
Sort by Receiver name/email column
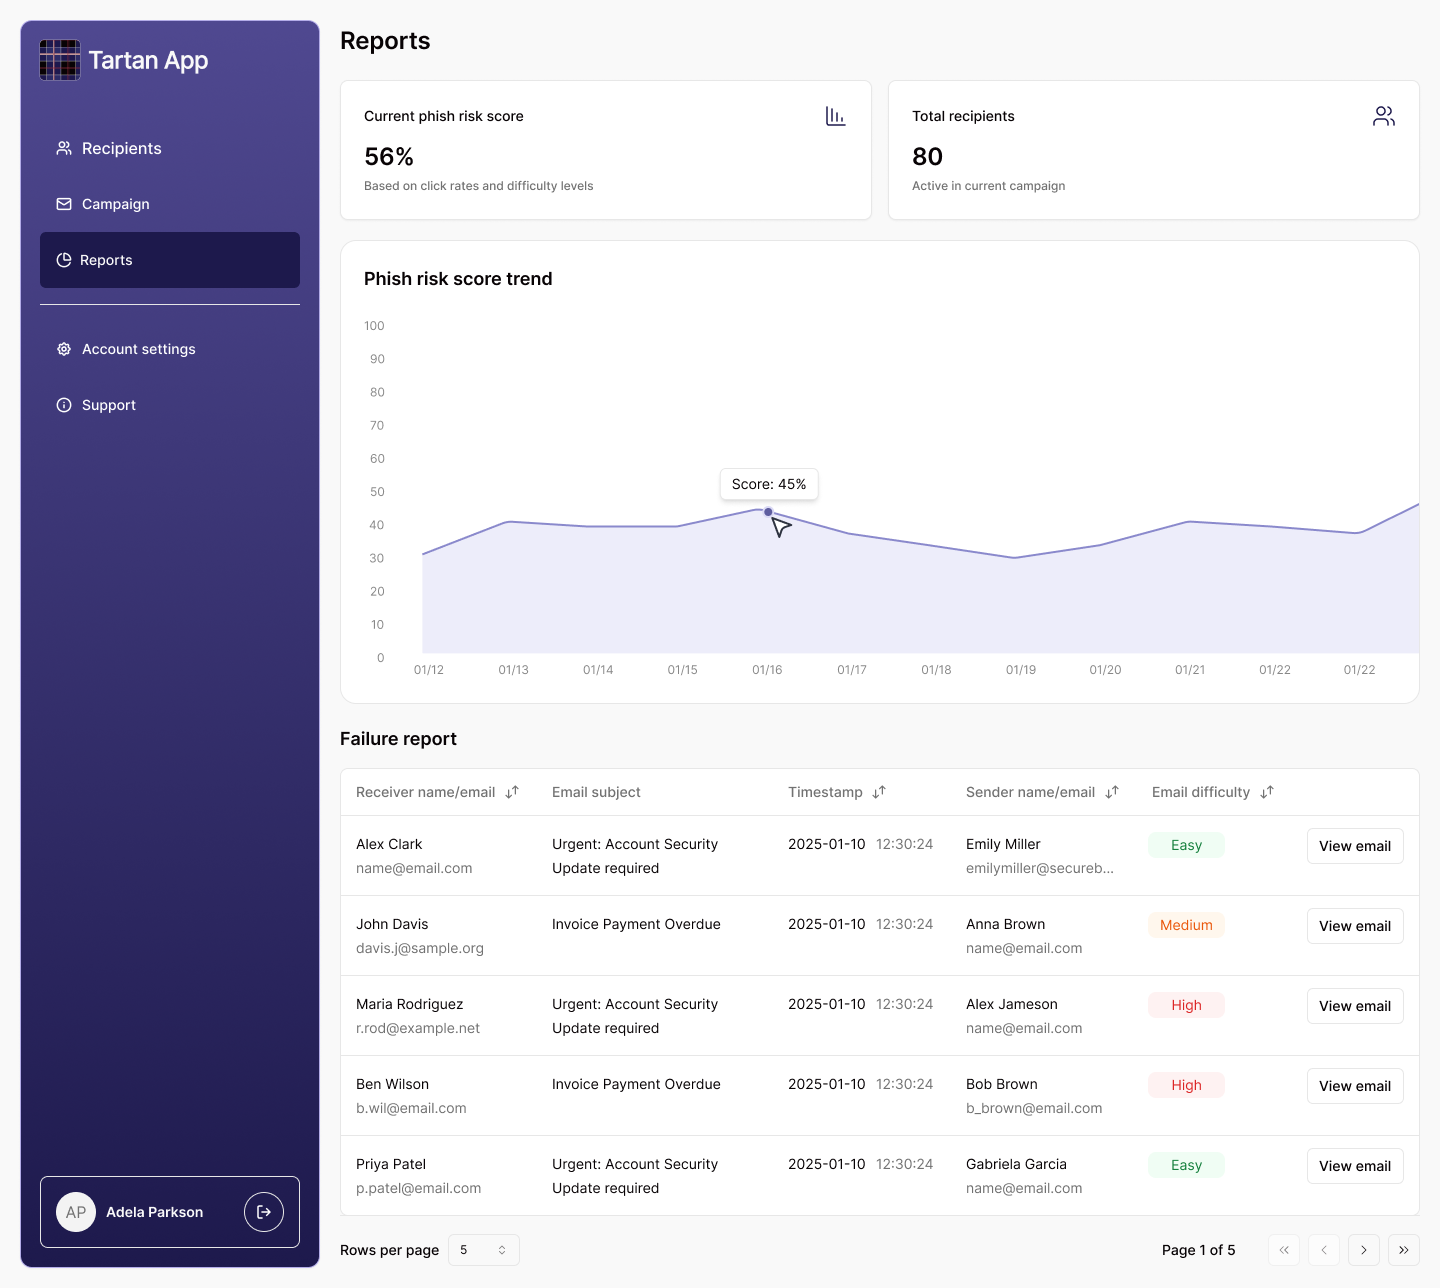click(x=512, y=792)
